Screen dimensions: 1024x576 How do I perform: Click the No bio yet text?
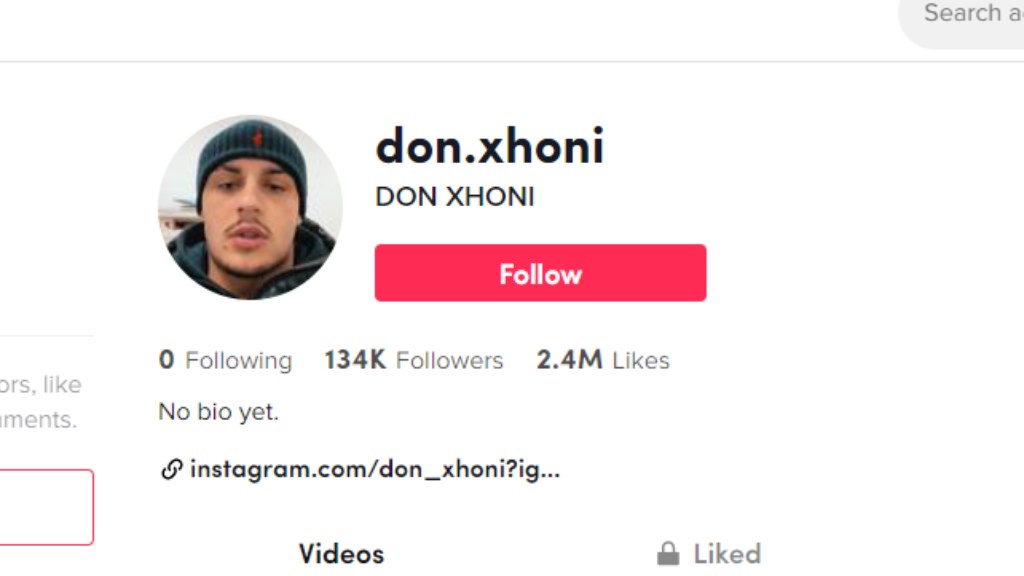(x=219, y=411)
